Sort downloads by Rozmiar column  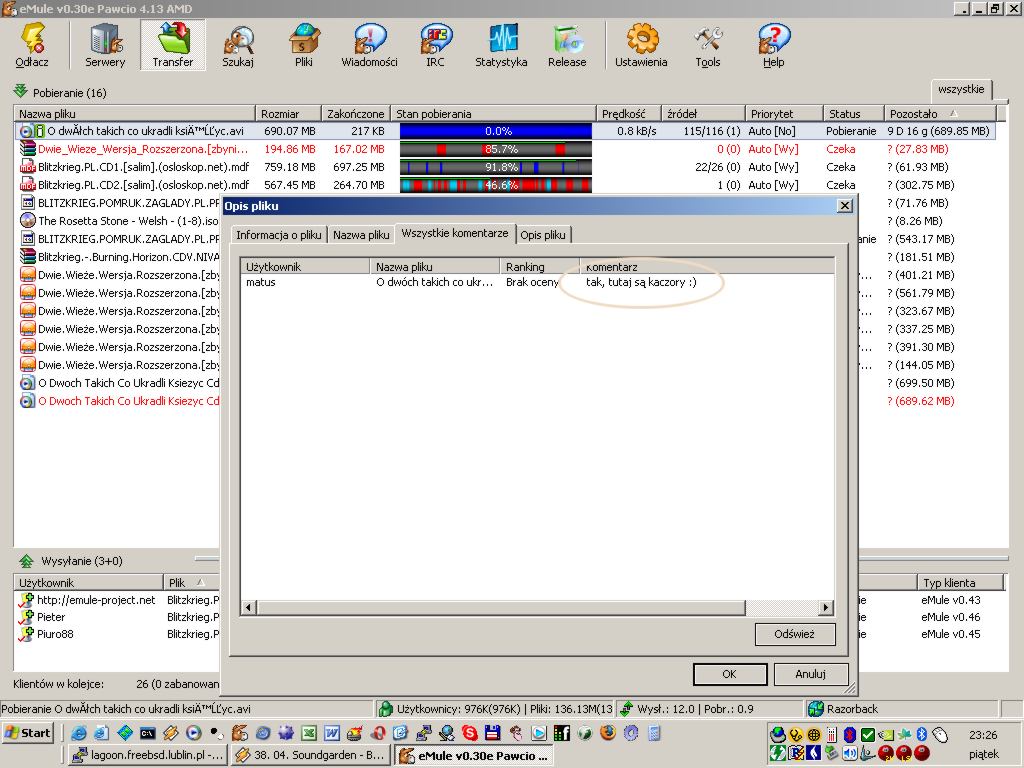point(288,114)
